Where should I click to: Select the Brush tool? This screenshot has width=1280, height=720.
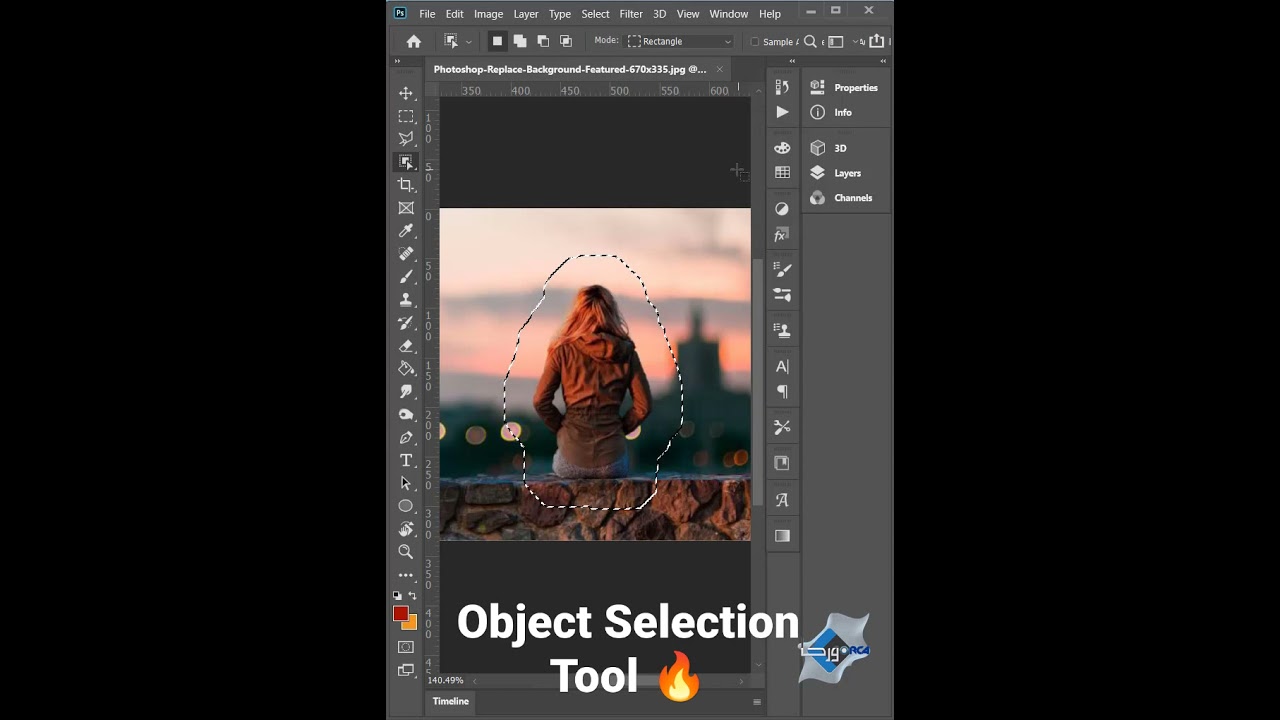tap(406, 276)
